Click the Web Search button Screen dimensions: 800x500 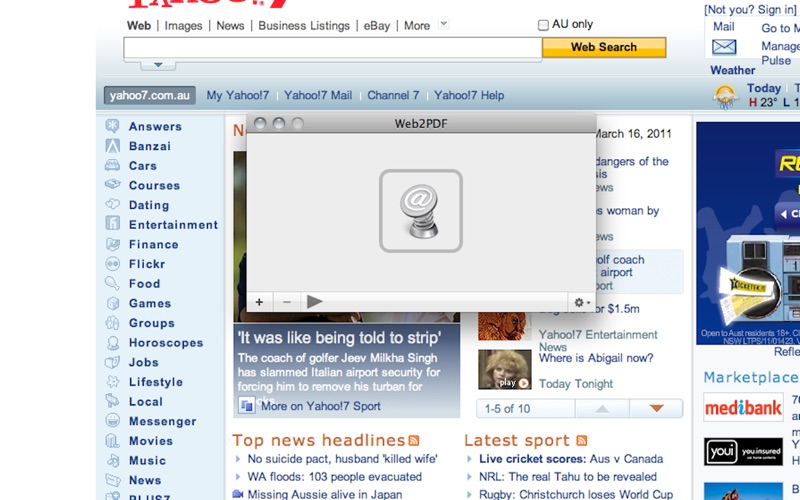click(604, 47)
